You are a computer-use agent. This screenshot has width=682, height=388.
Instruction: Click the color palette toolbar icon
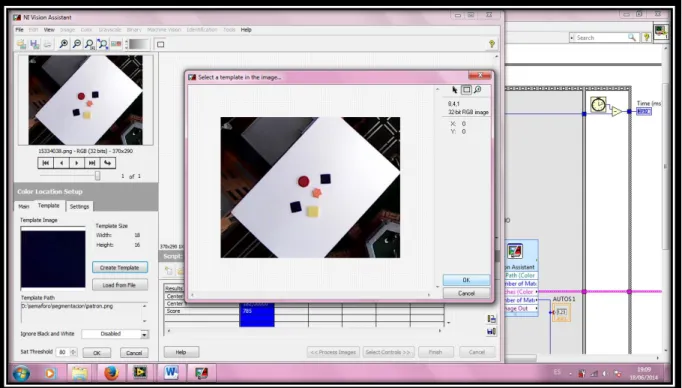[116, 44]
